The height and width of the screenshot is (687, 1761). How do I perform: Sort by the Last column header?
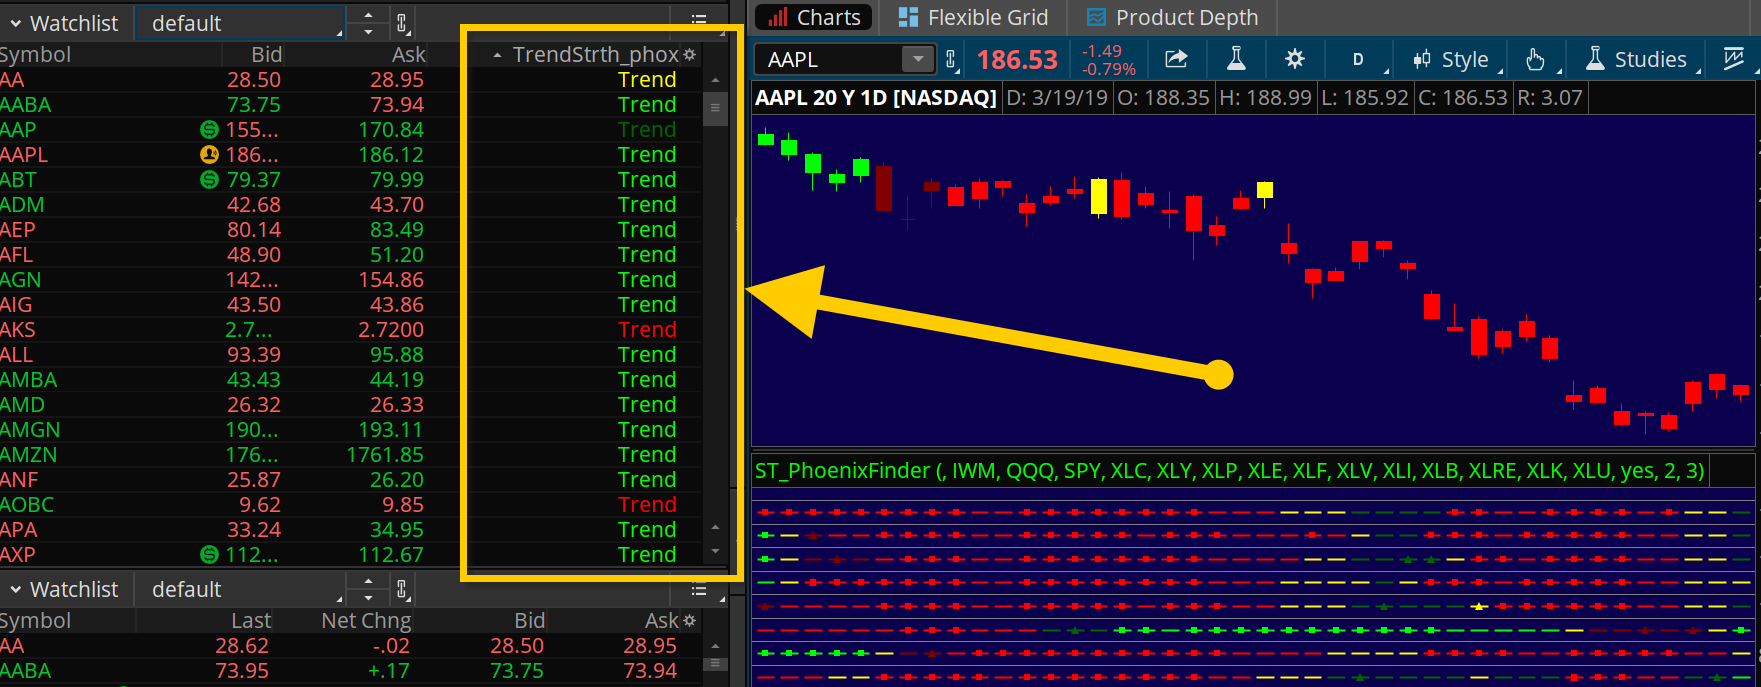pyautogui.click(x=251, y=621)
